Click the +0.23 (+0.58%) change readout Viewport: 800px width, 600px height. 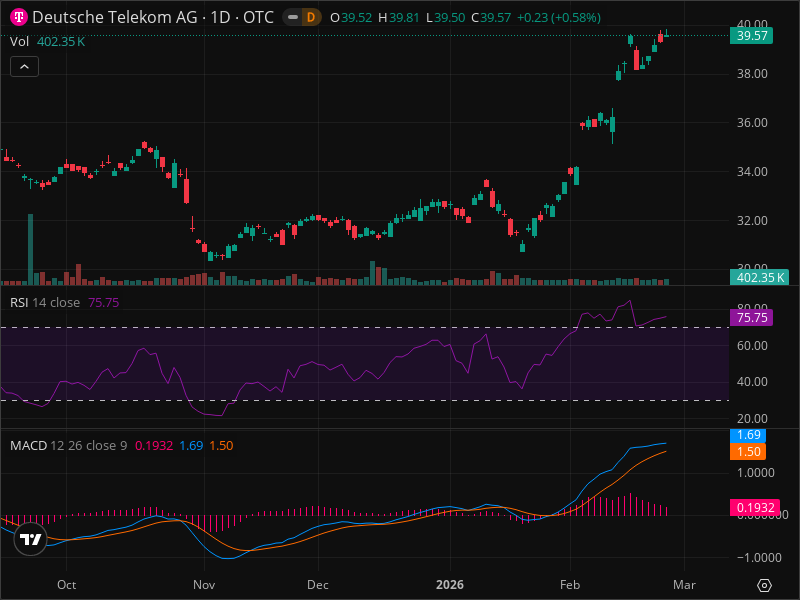pos(559,17)
